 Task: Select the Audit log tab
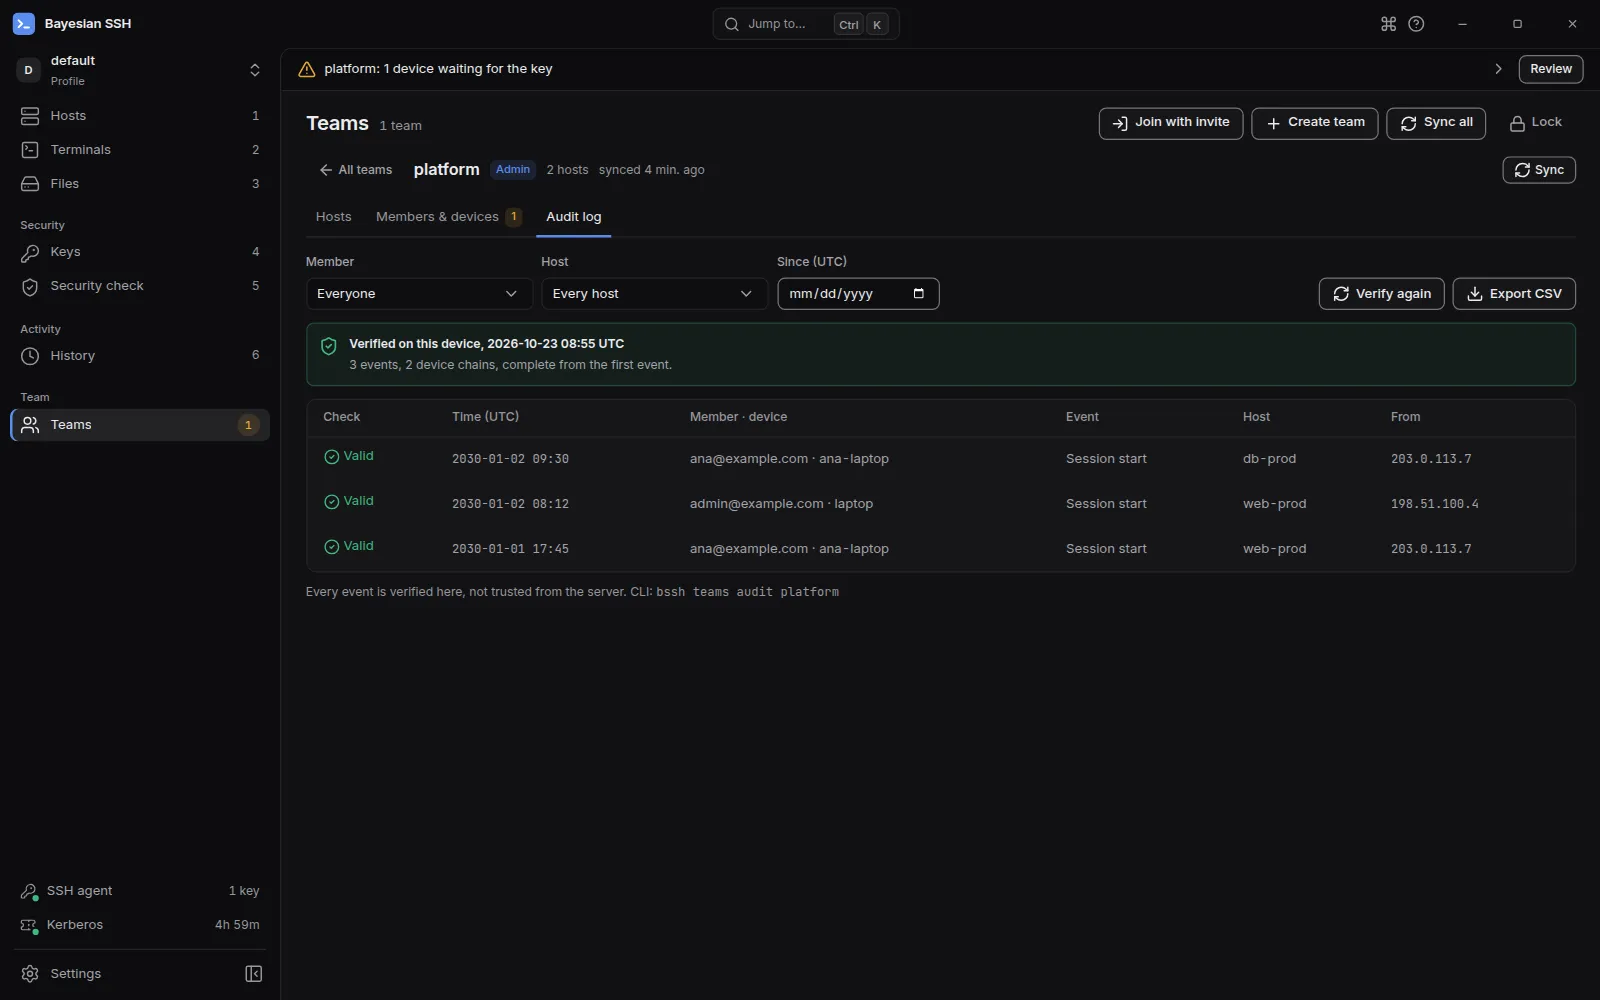(574, 217)
